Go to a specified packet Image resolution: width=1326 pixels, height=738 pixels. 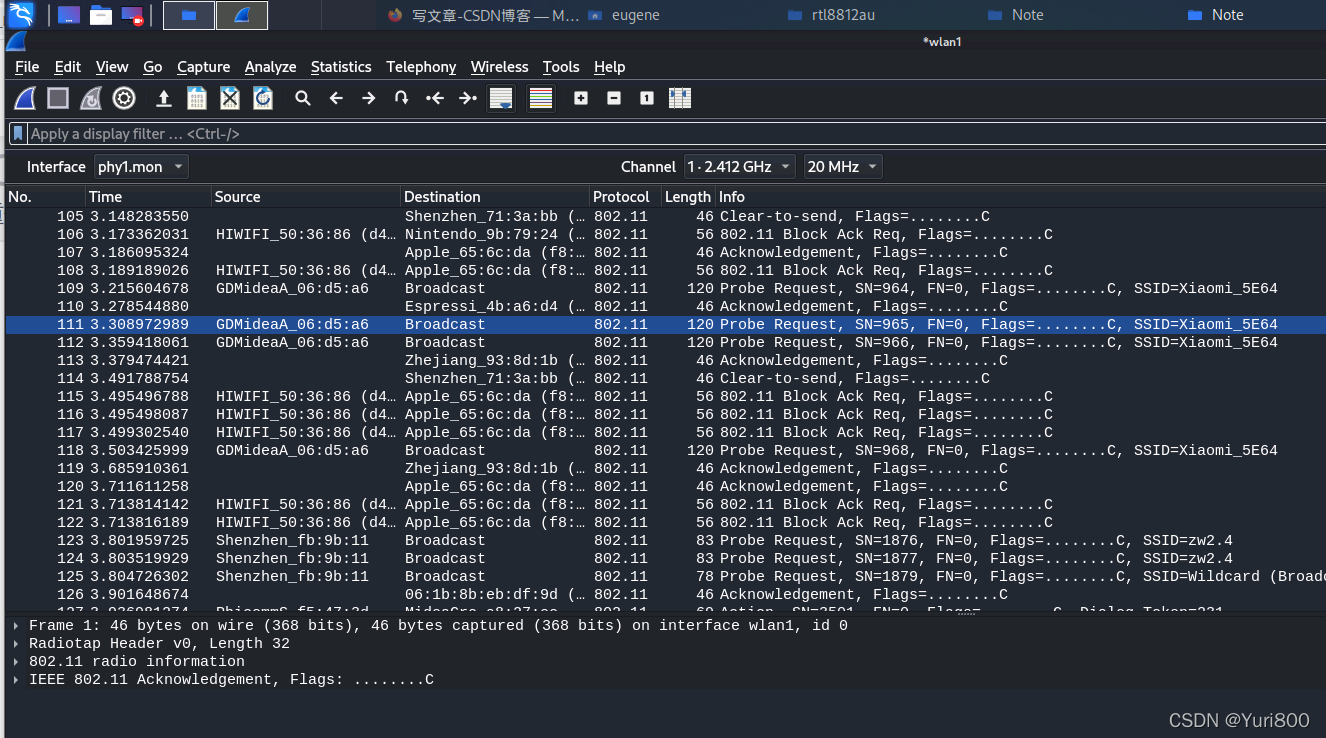point(401,98)
